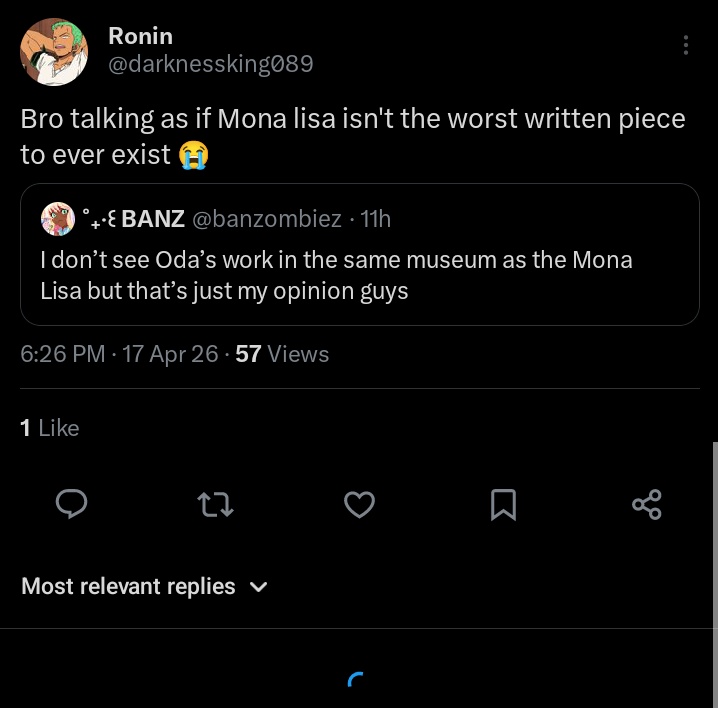718x708 pixels.
Task: Tap the crying emoji in tweet
Action: pos(192,156)
